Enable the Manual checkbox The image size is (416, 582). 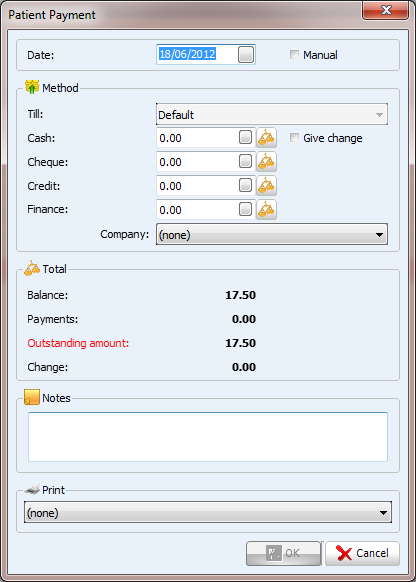(x=294, y=55)
